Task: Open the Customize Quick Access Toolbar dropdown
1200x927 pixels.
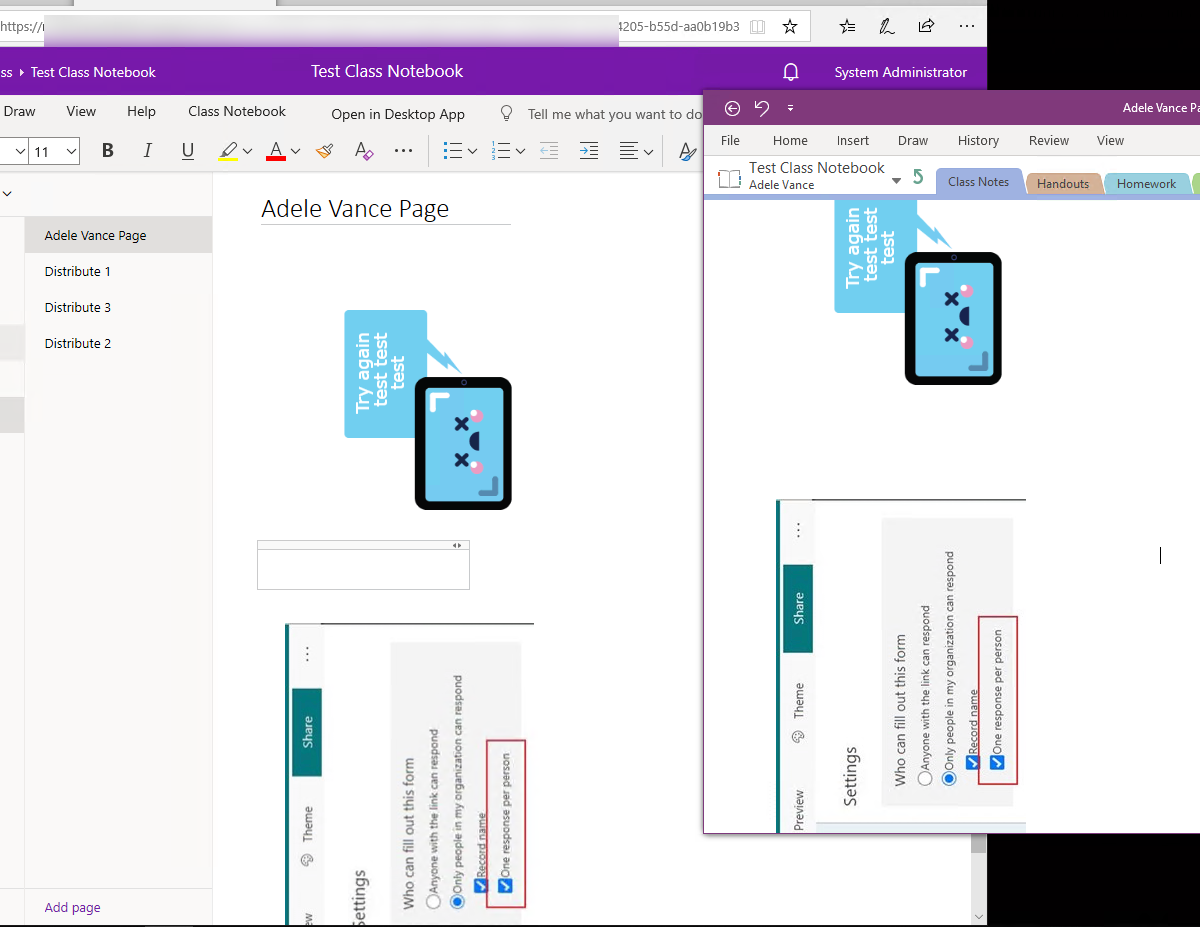Action: pos(790,108)
